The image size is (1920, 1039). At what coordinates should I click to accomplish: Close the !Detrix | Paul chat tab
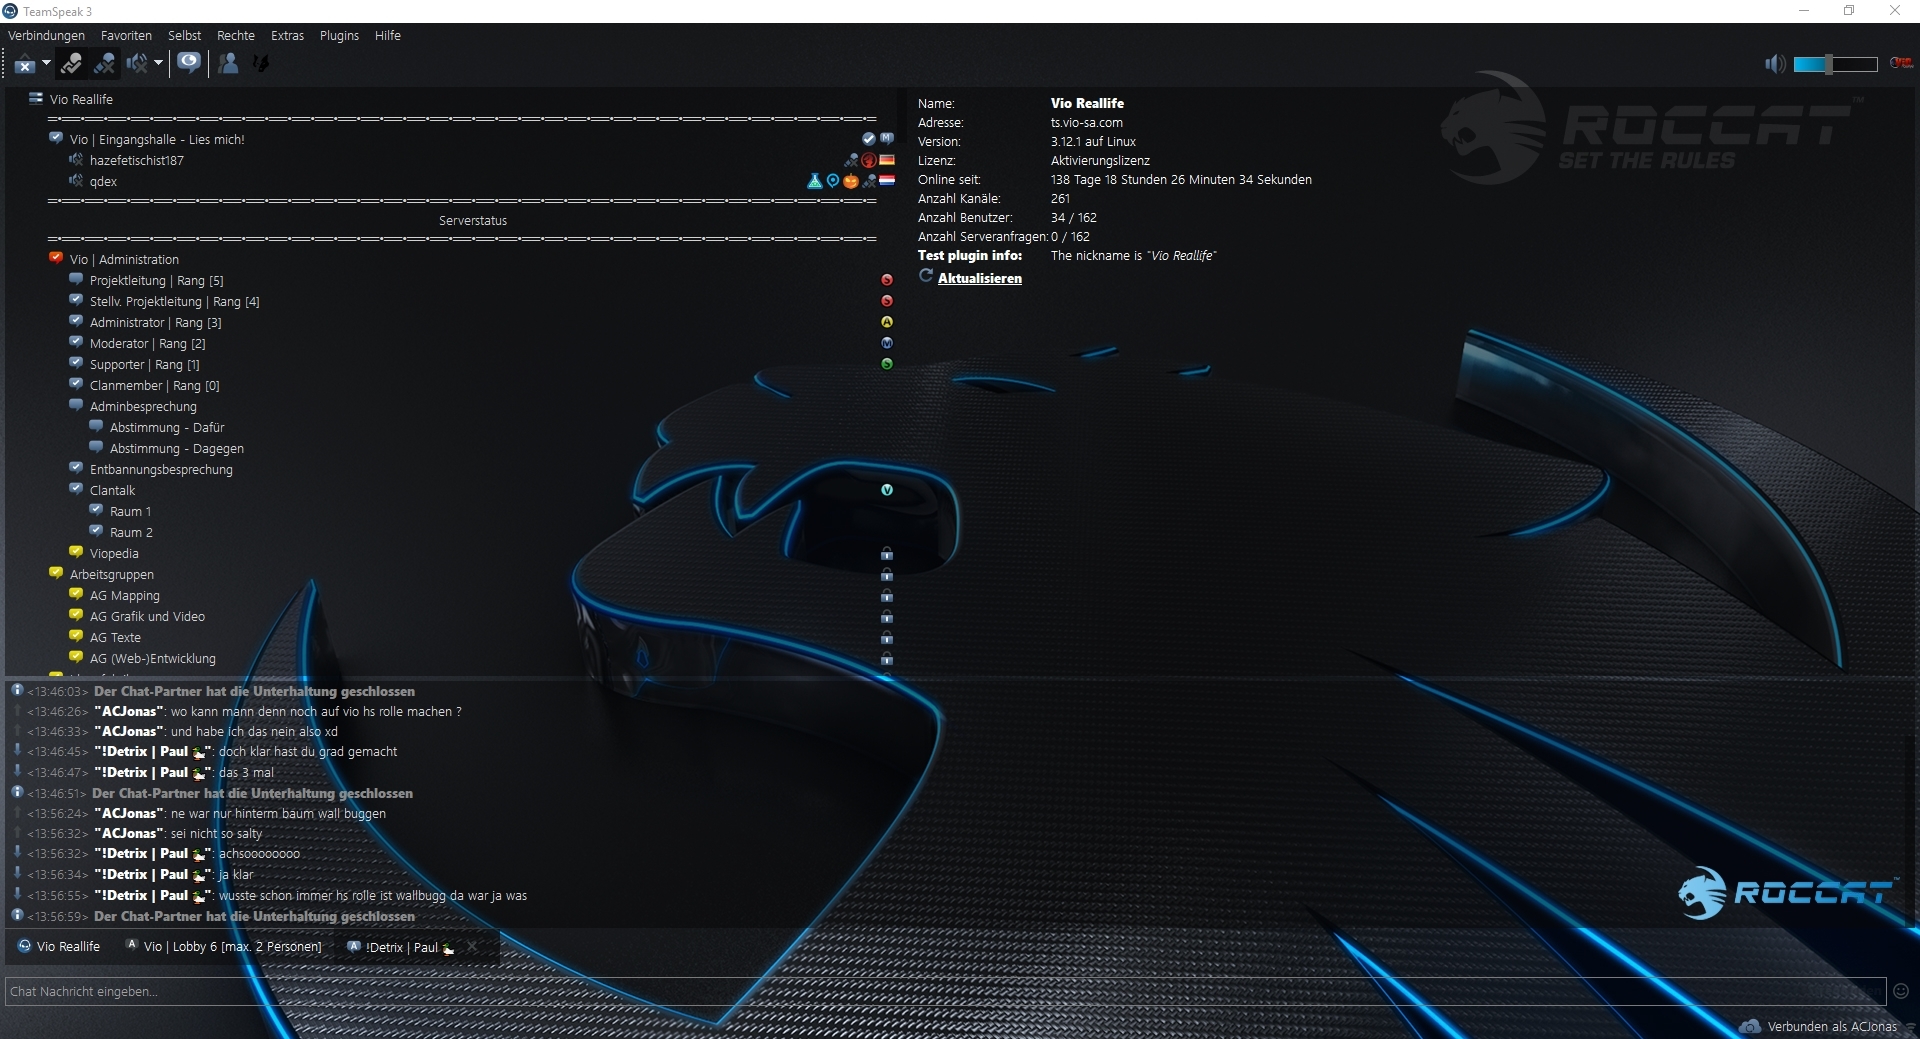click(x=472, y=946)
